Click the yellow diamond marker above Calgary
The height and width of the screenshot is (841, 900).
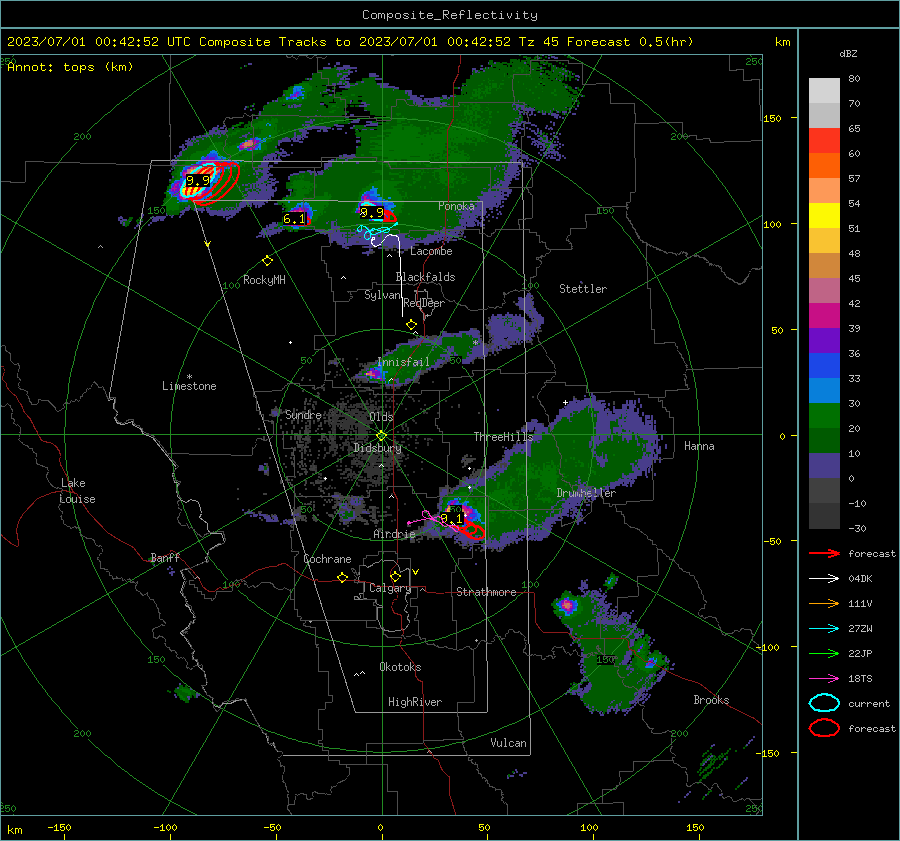tap(395, 576)
